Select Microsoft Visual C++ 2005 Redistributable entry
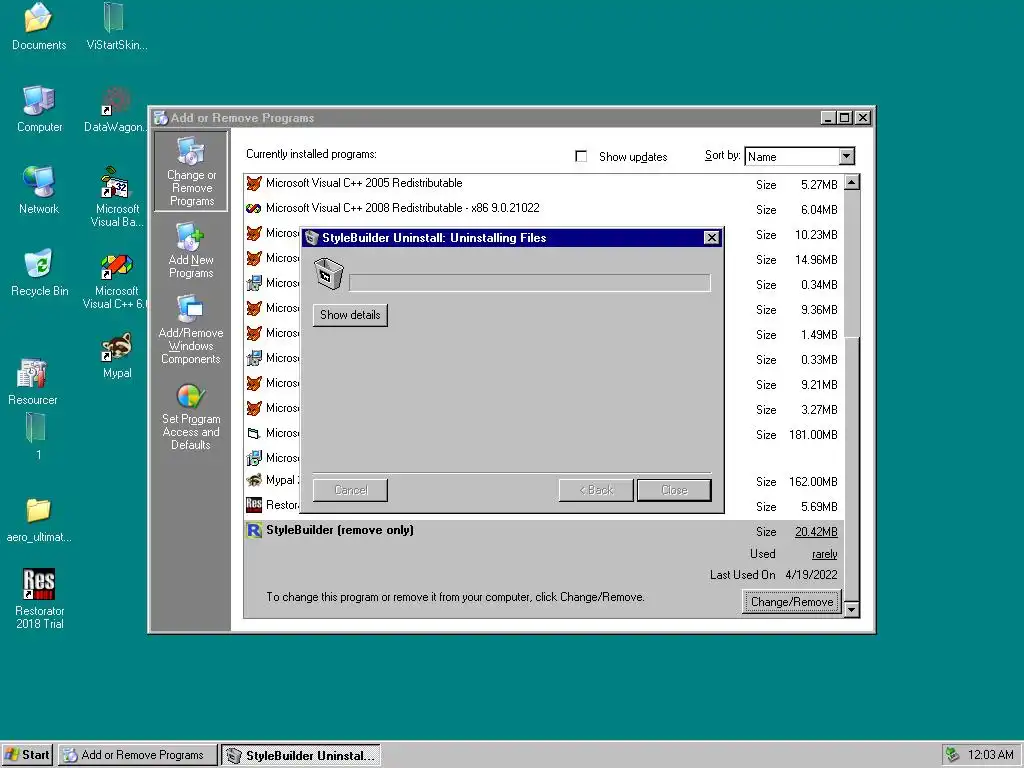The width and height of the screenshot is (1024, 768). pos(364,184)
